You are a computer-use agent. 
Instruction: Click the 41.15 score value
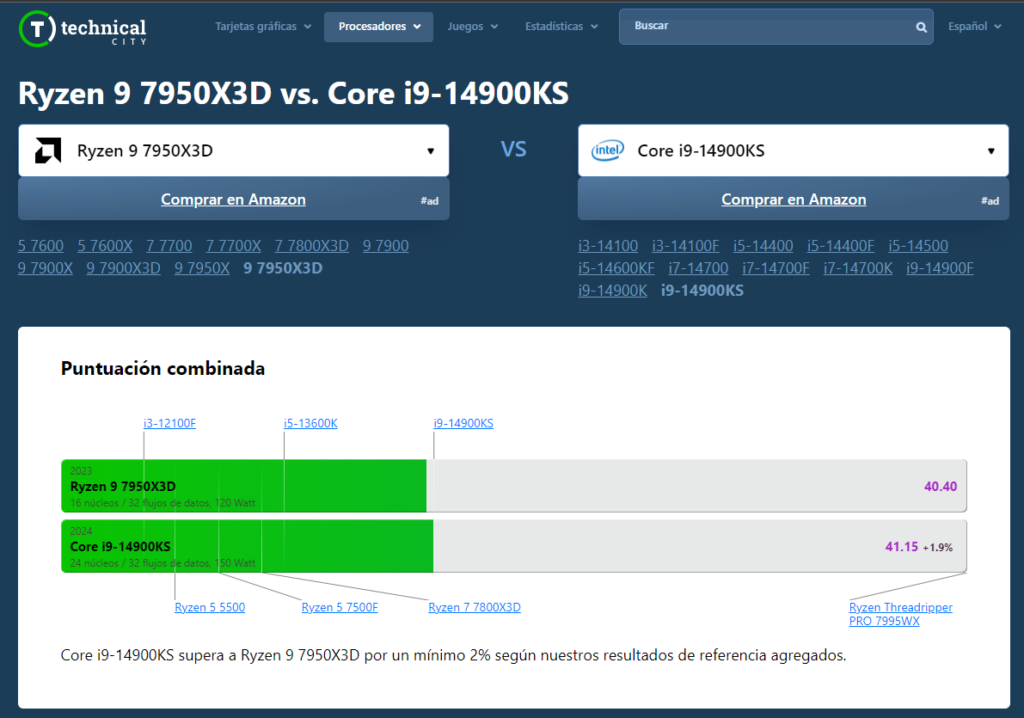pos(901,547)
